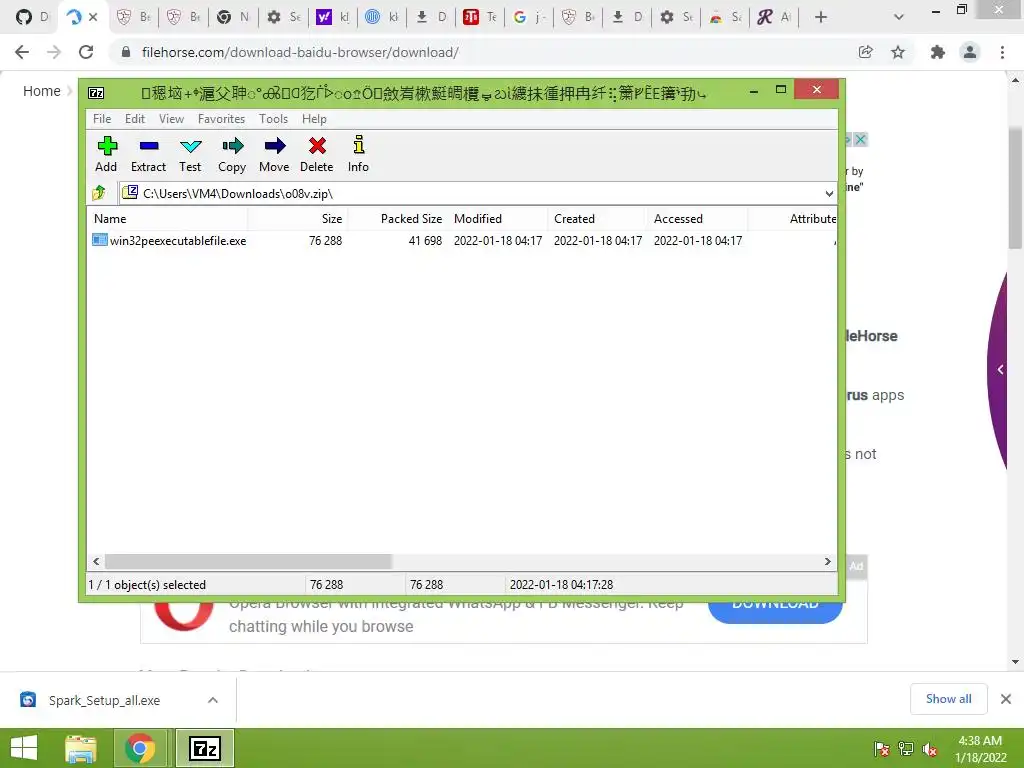Click Show all downloads
This screenshot has height=768, width=1024.
(948, 699)
